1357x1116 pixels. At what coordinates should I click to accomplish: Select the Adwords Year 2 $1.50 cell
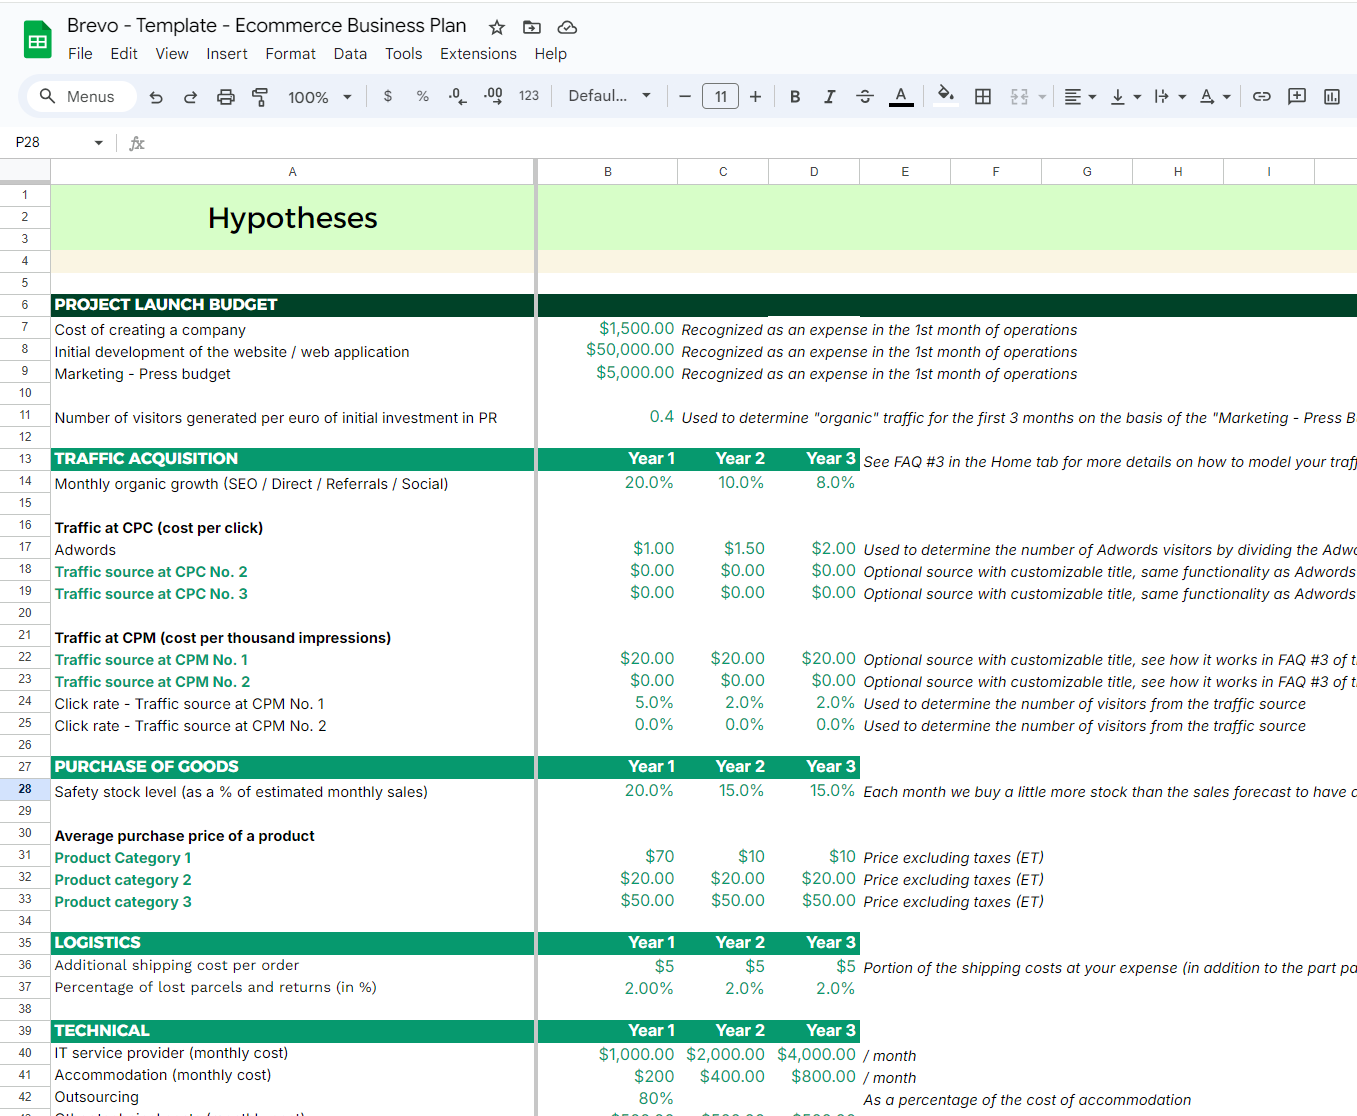(x=723, y=548)
